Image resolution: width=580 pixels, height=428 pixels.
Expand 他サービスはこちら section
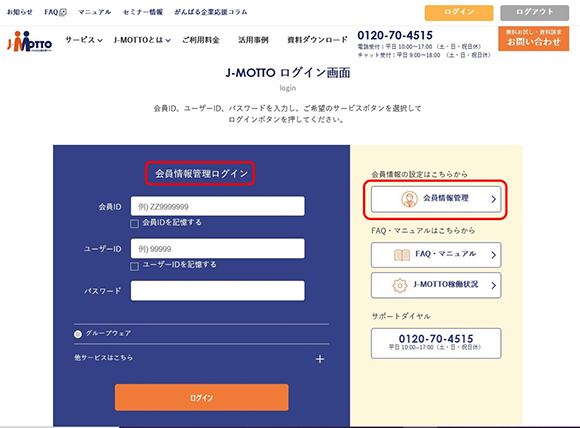(201, 358)
